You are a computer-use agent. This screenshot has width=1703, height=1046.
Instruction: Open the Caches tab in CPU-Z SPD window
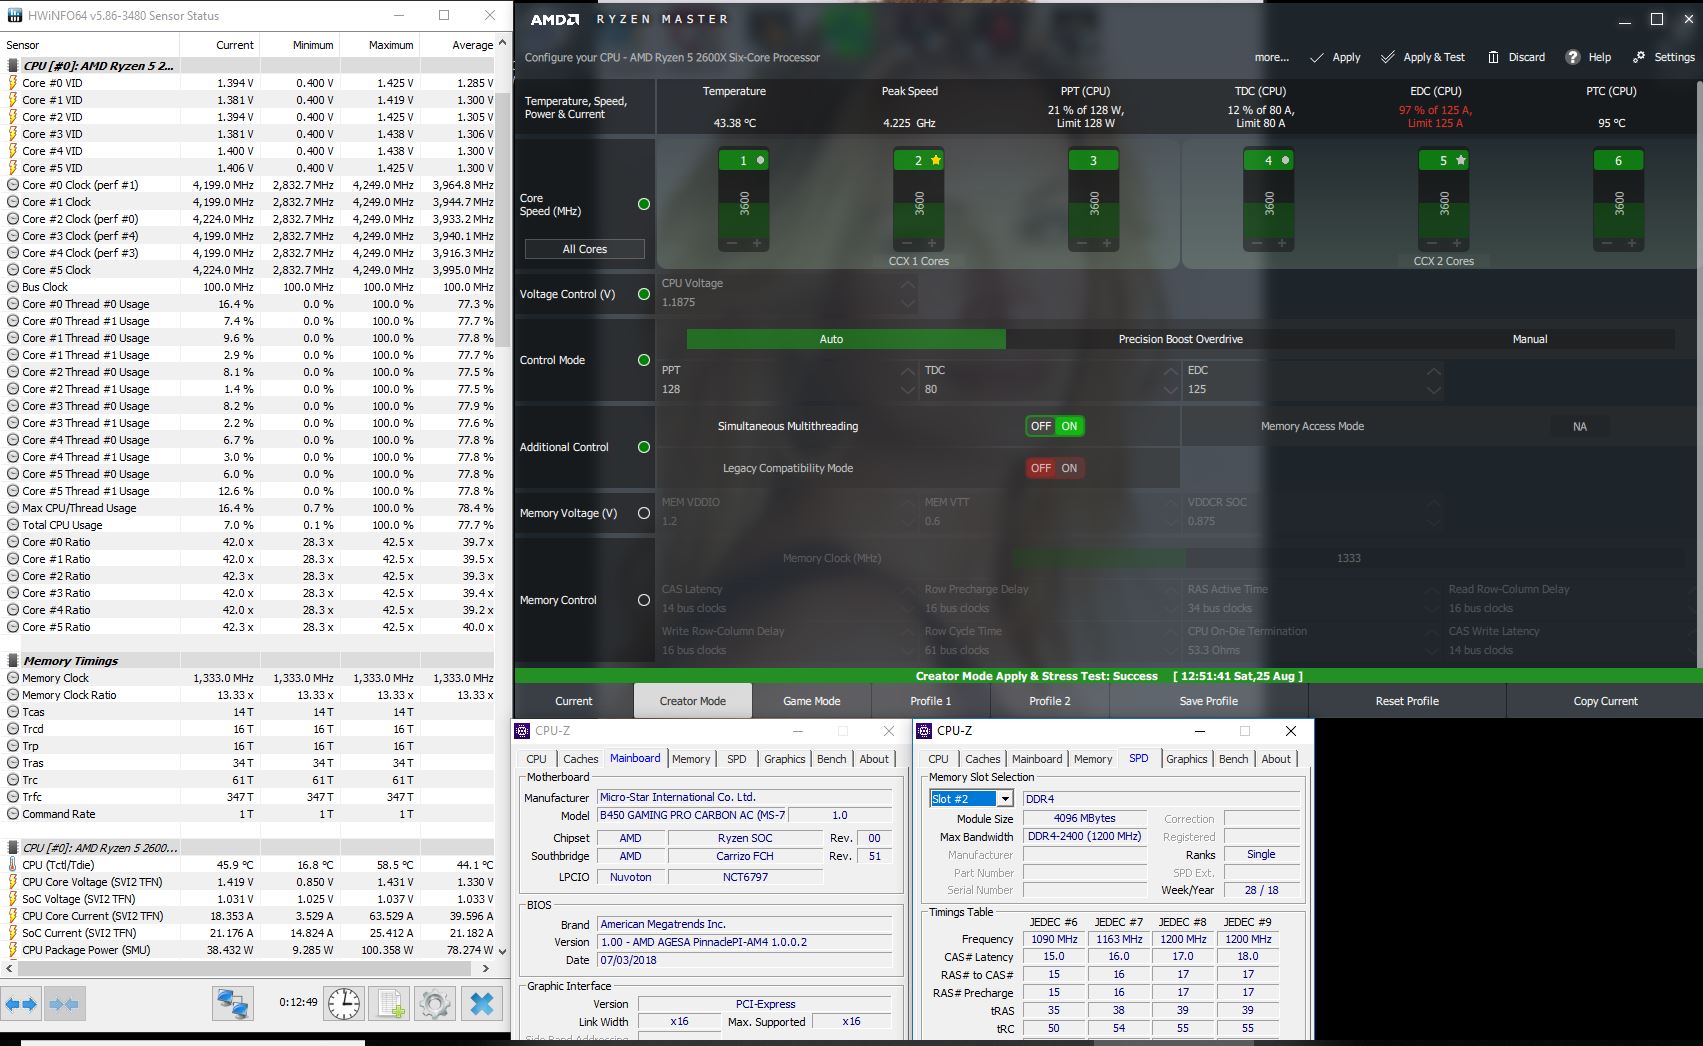(x=983, y=759)
